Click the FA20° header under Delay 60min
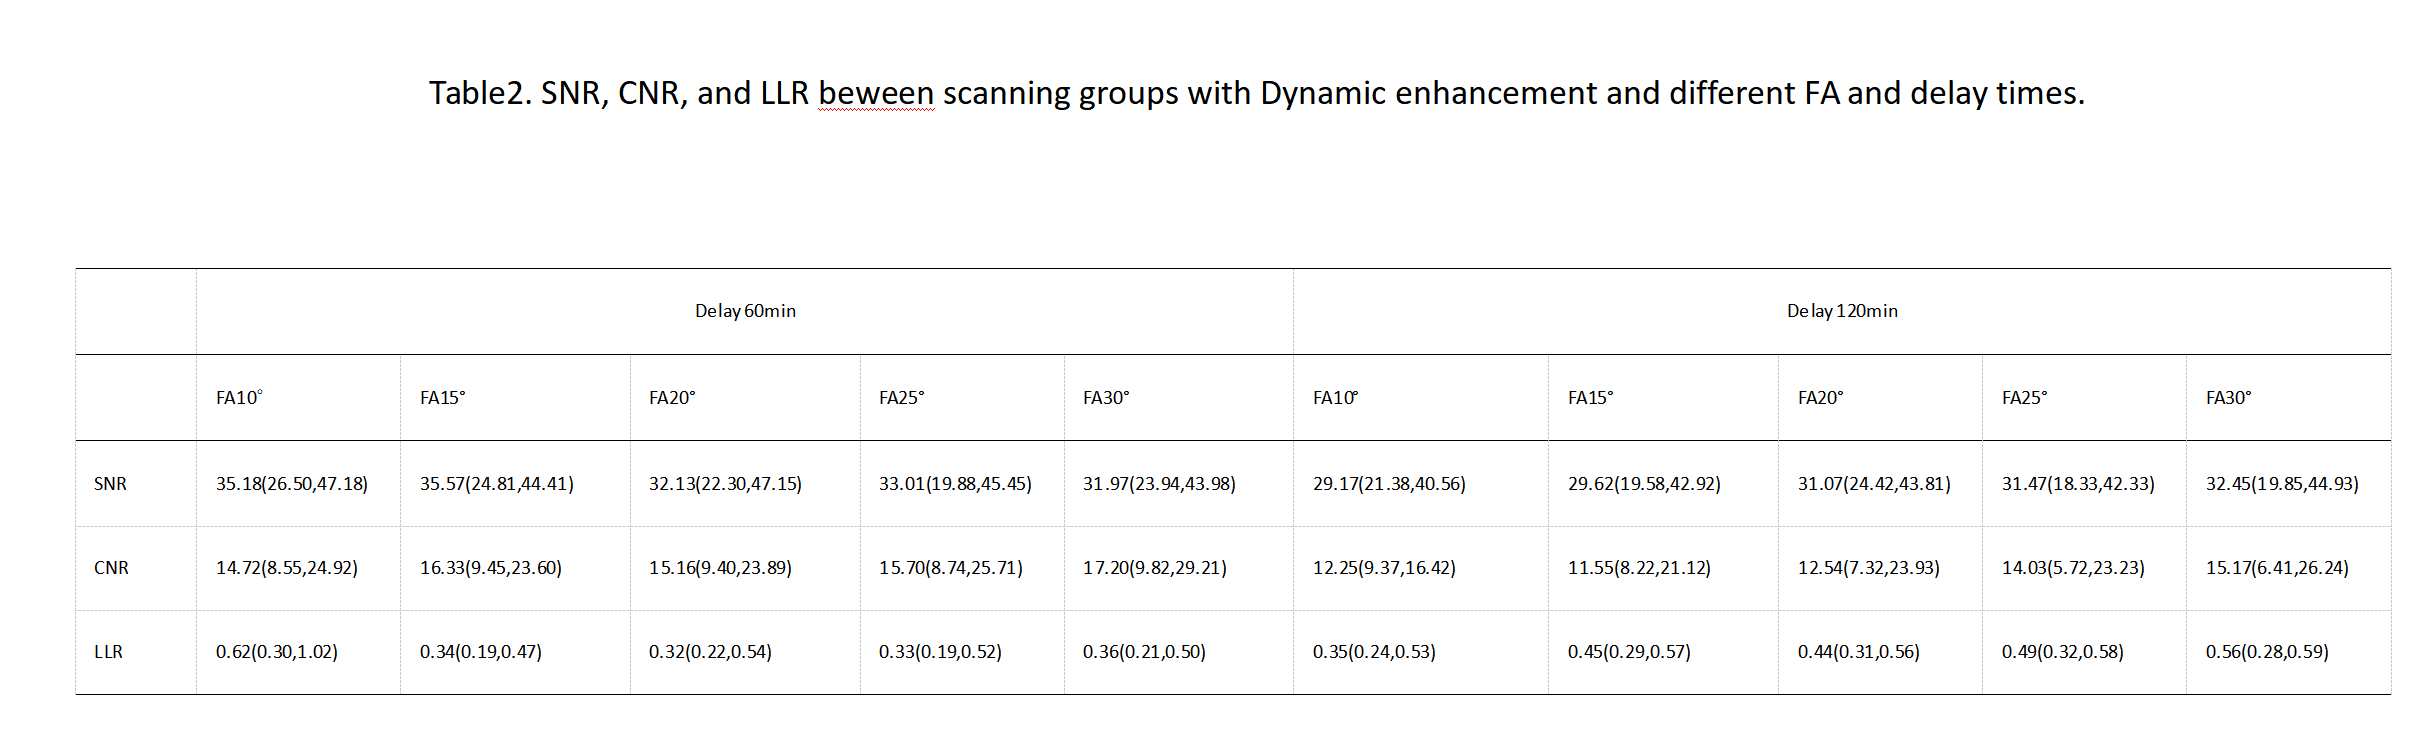Viewport: 2424px width, 738px height. click(672, 398)
